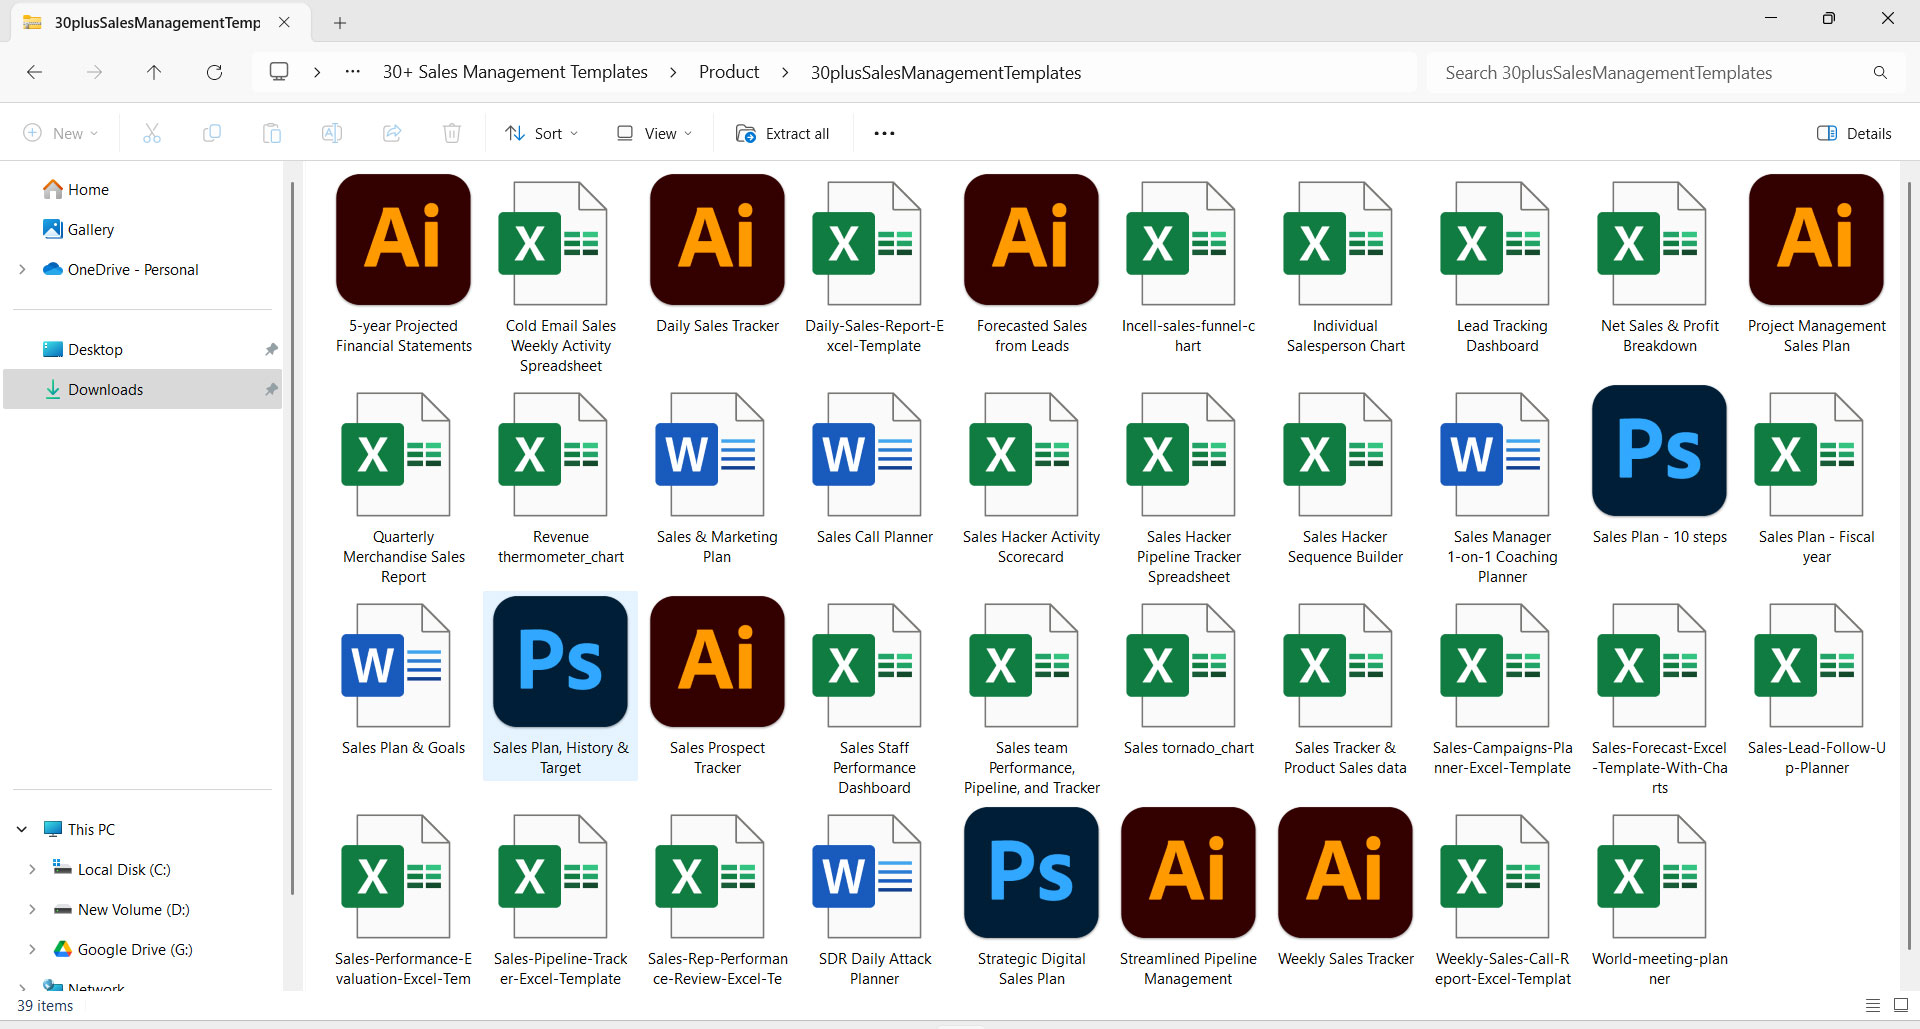Open the See more toolbar options
This screenshot has height=1029, width=1920.
click(884, 133)
